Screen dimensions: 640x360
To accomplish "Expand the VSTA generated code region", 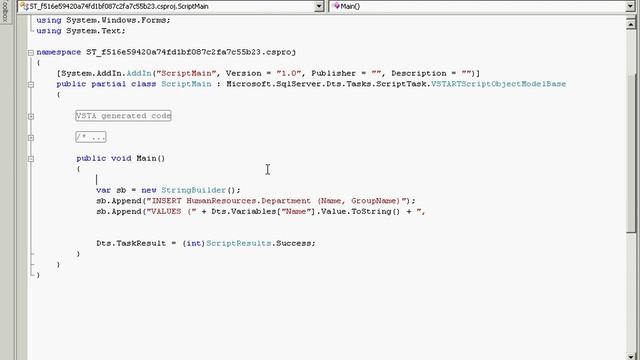I will pos(31,116).
